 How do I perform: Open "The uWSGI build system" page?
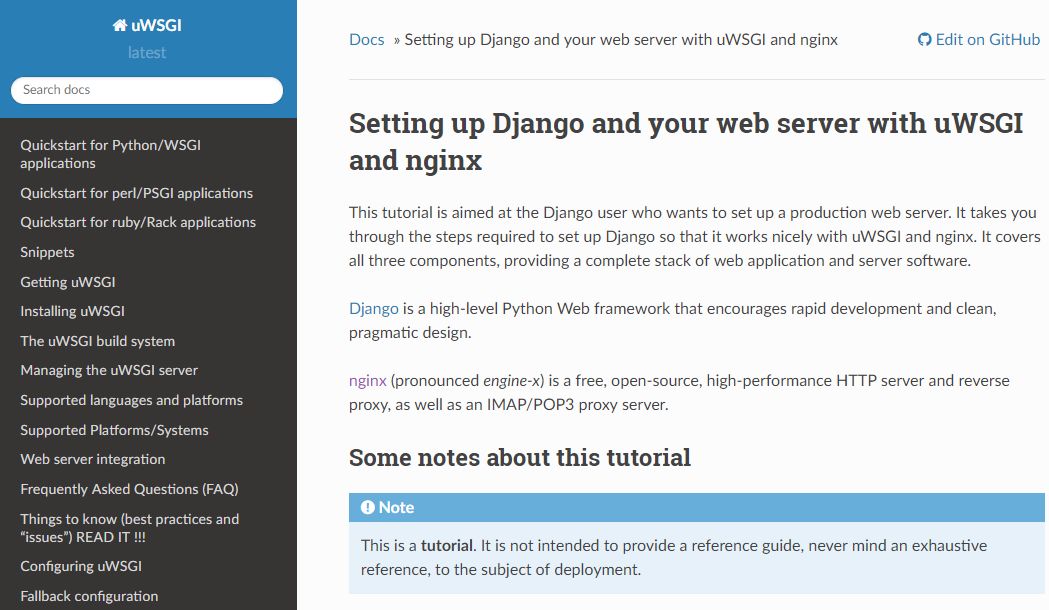coord(97,341)
